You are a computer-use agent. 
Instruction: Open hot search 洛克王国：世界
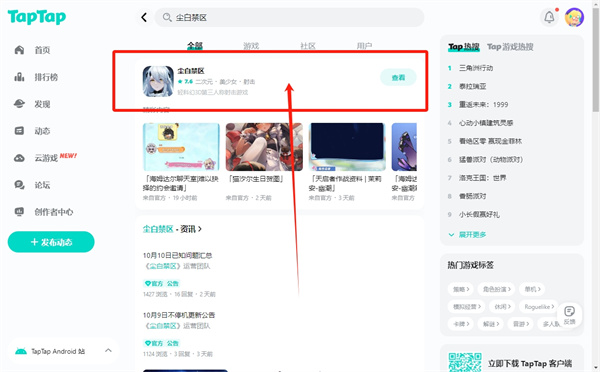click(483, 178)
